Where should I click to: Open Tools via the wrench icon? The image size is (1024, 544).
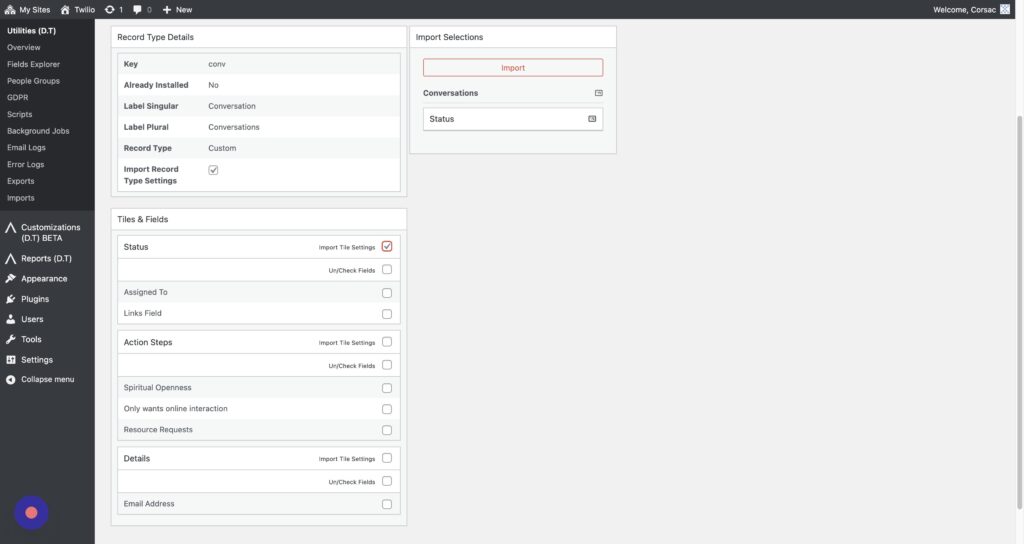click(11, 339)
